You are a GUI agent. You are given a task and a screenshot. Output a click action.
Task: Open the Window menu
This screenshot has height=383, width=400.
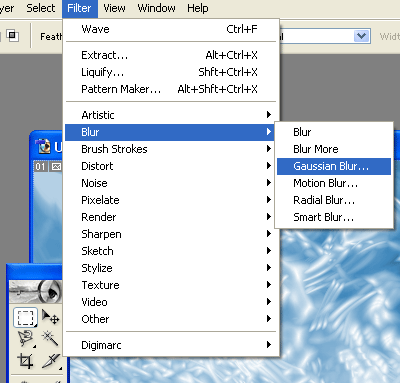156,8
